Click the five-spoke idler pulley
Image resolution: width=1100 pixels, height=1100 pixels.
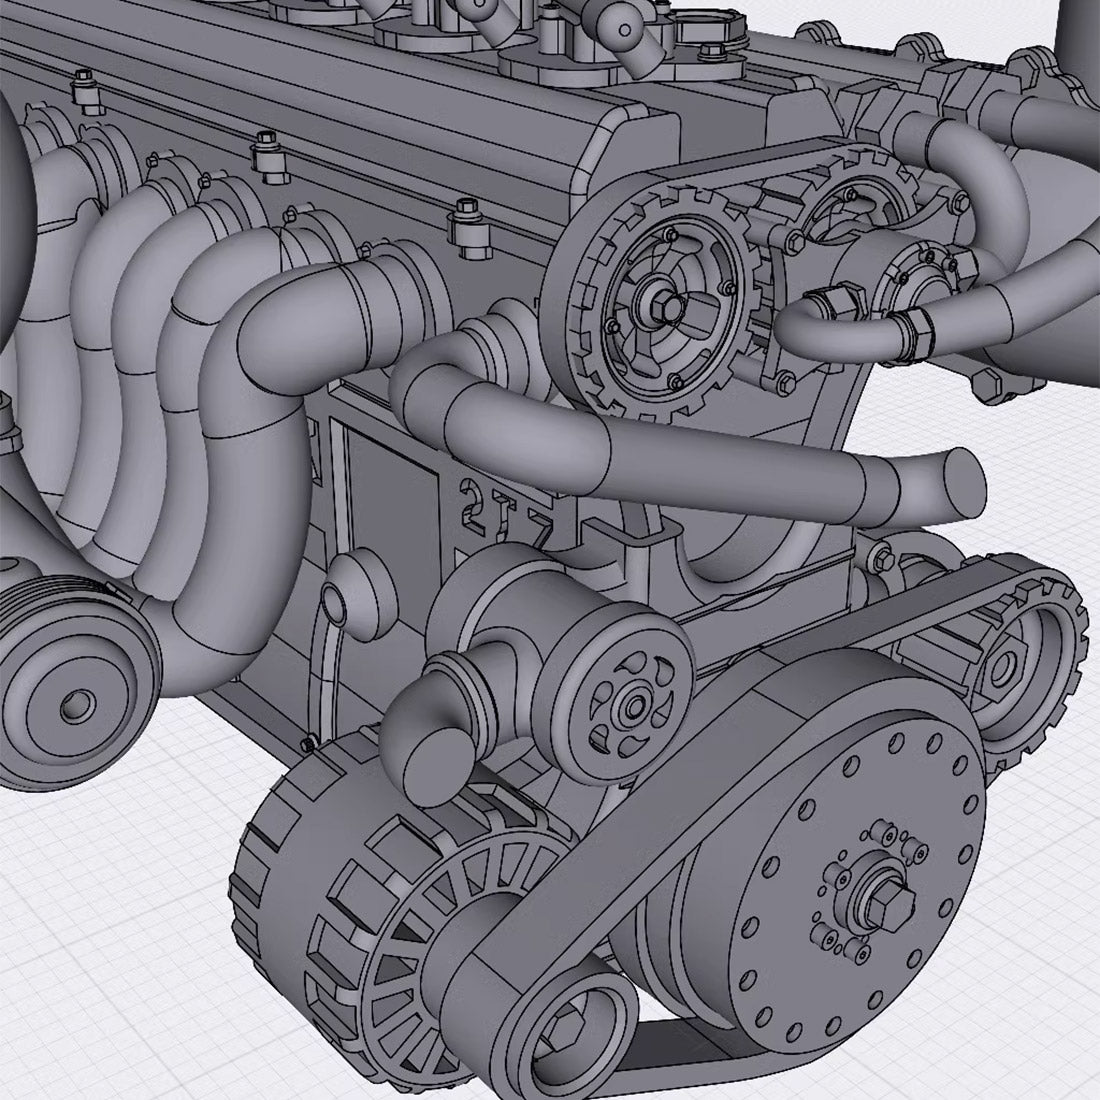tap(632, 700)
